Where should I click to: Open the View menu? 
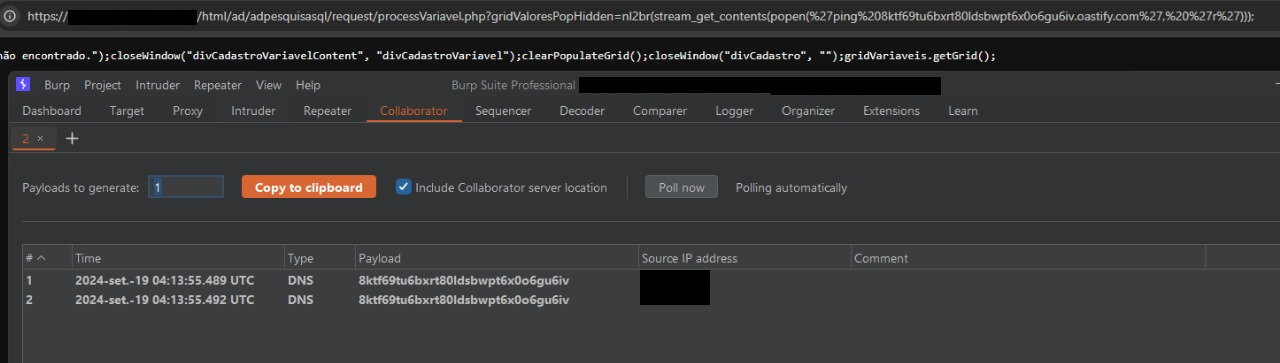(x=269, y=85)
